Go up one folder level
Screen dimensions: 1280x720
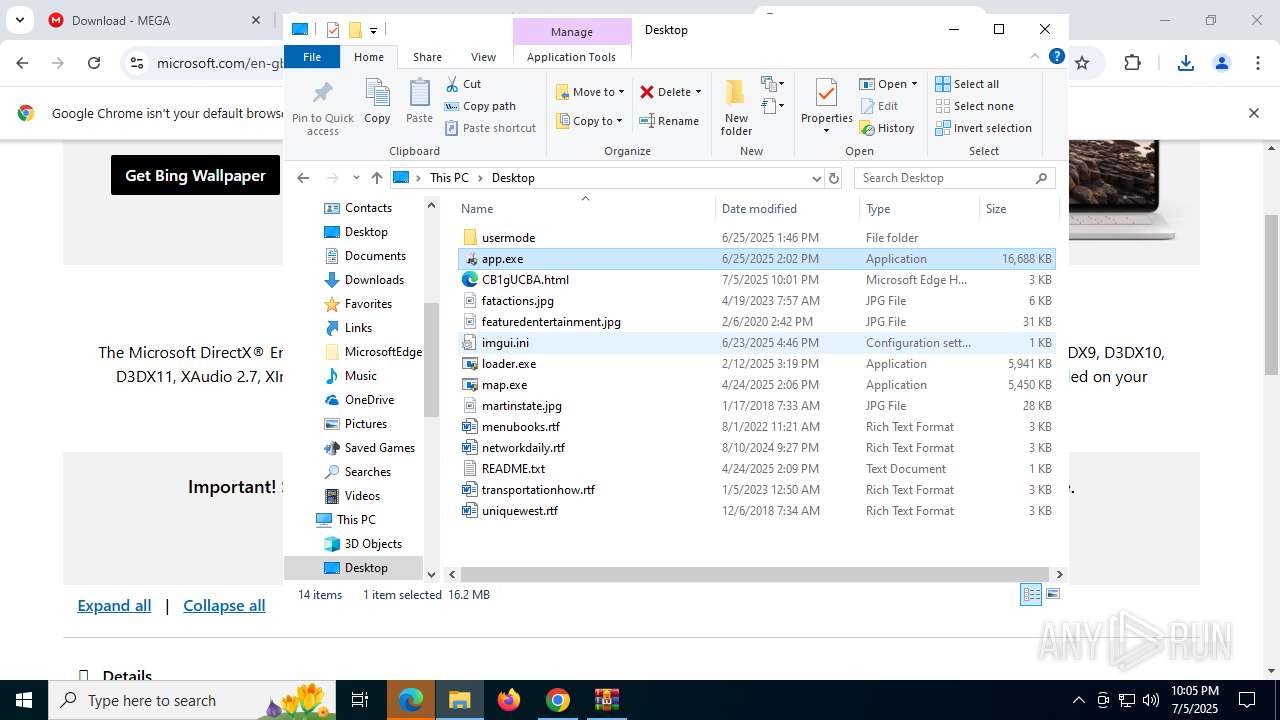pos(376,178)
